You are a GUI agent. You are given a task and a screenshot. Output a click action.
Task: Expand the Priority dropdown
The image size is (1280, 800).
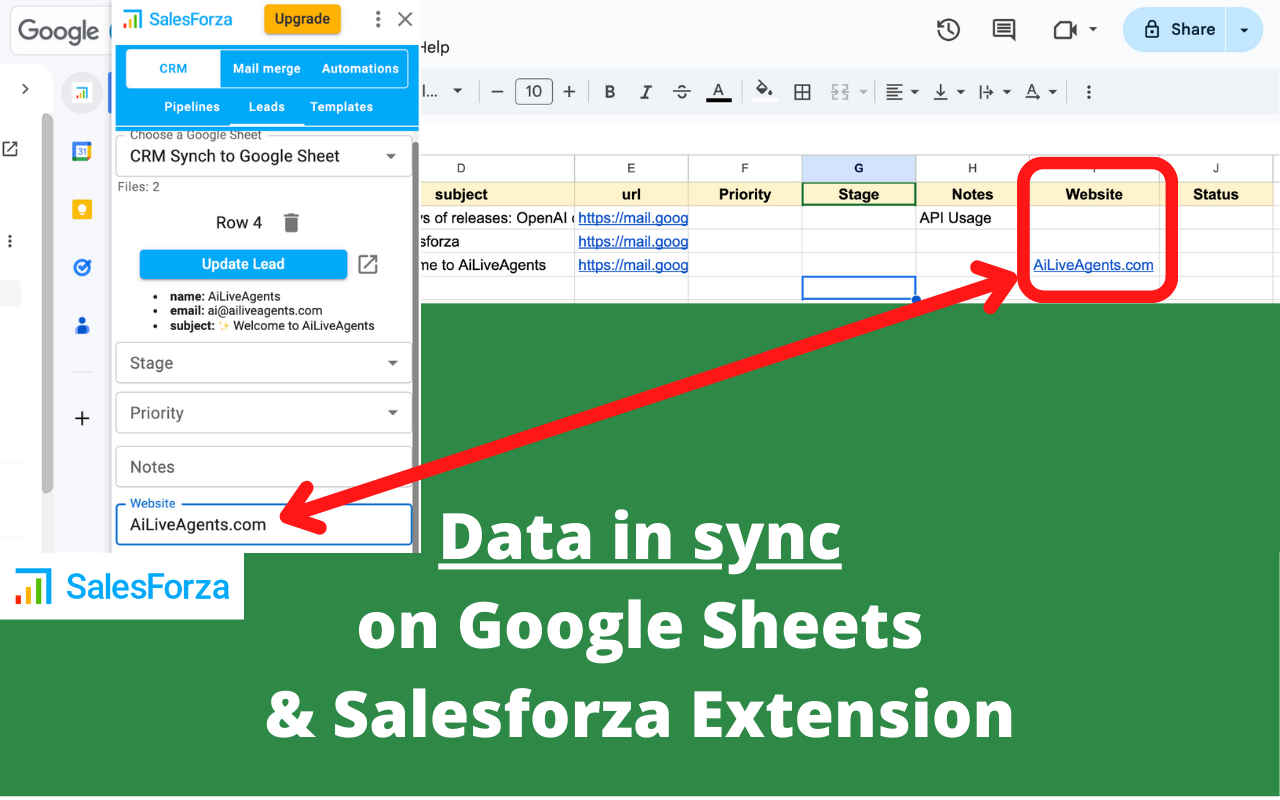264,413
